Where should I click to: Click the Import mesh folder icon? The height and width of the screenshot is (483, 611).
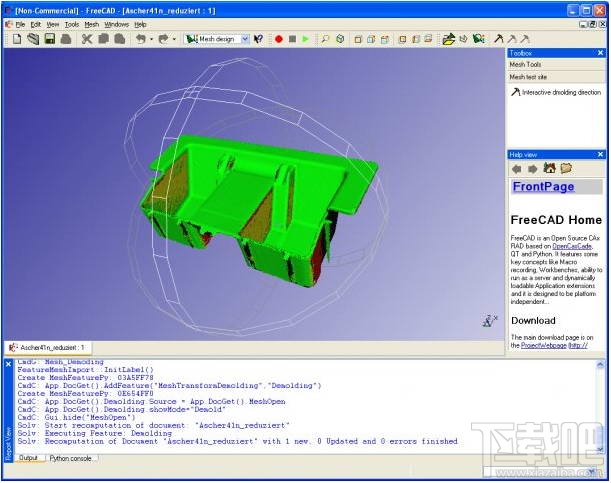click(449, 39)
